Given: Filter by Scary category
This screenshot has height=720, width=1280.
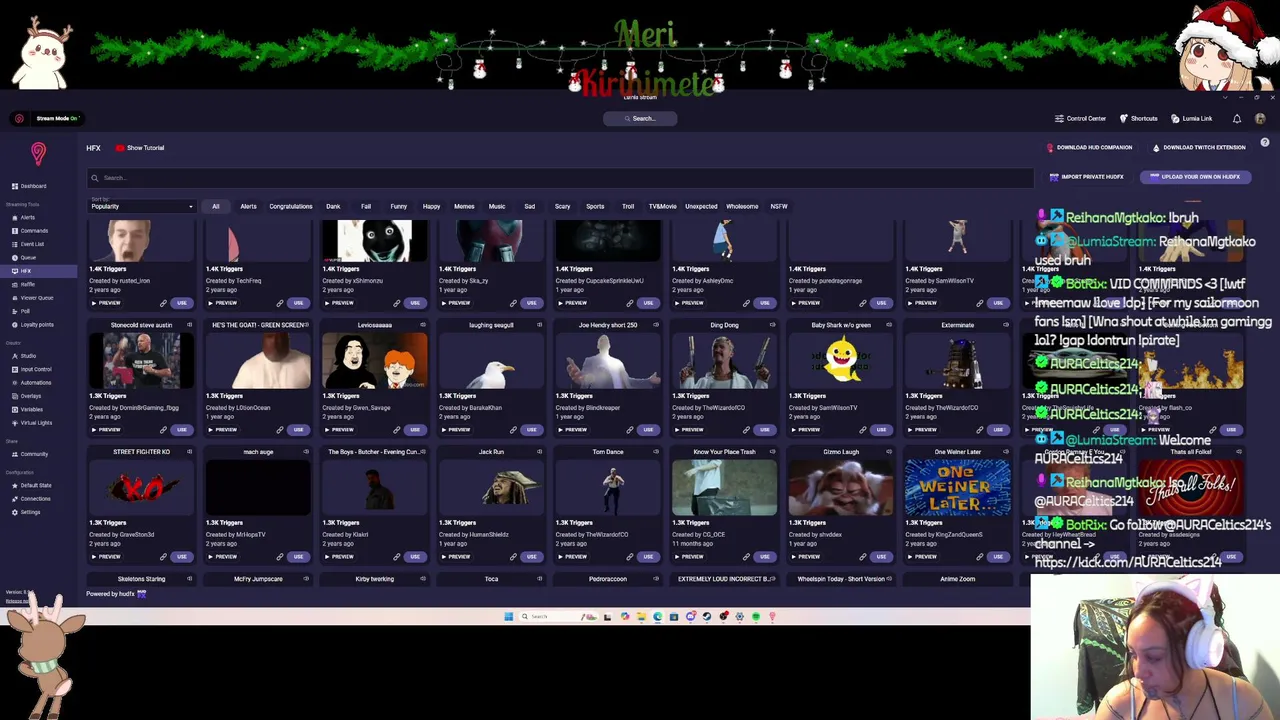Looking at the screenshot, I should tap(562, 206).
